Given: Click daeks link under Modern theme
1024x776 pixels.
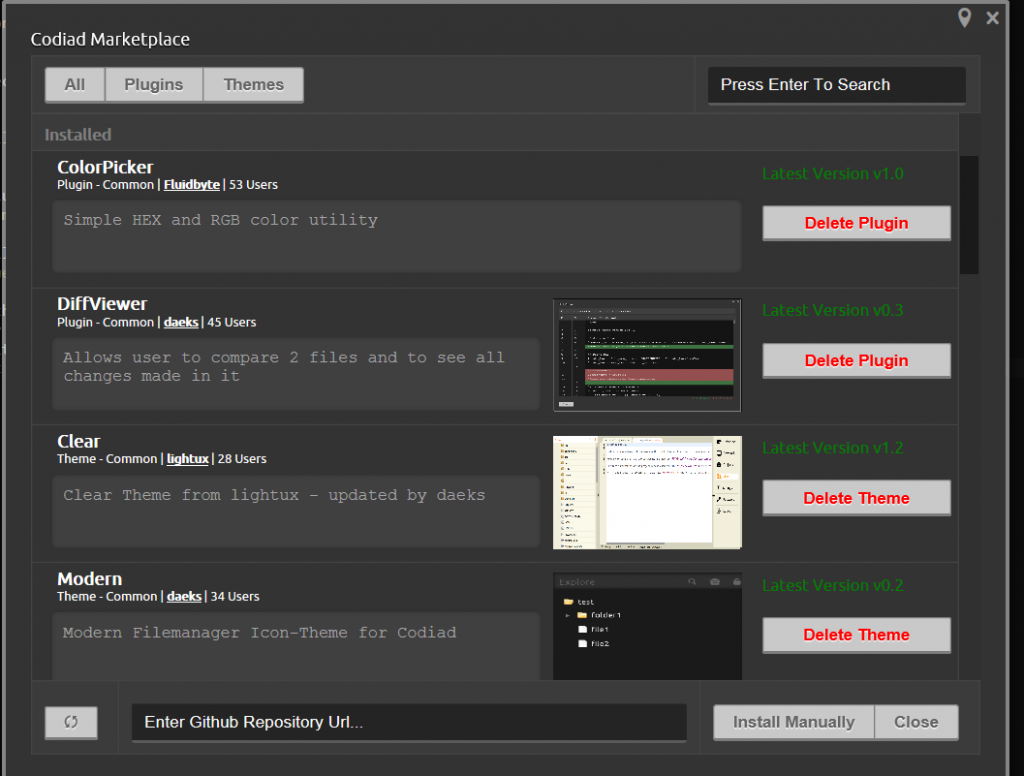Looking at the screenshot, I should pos(184,596).
